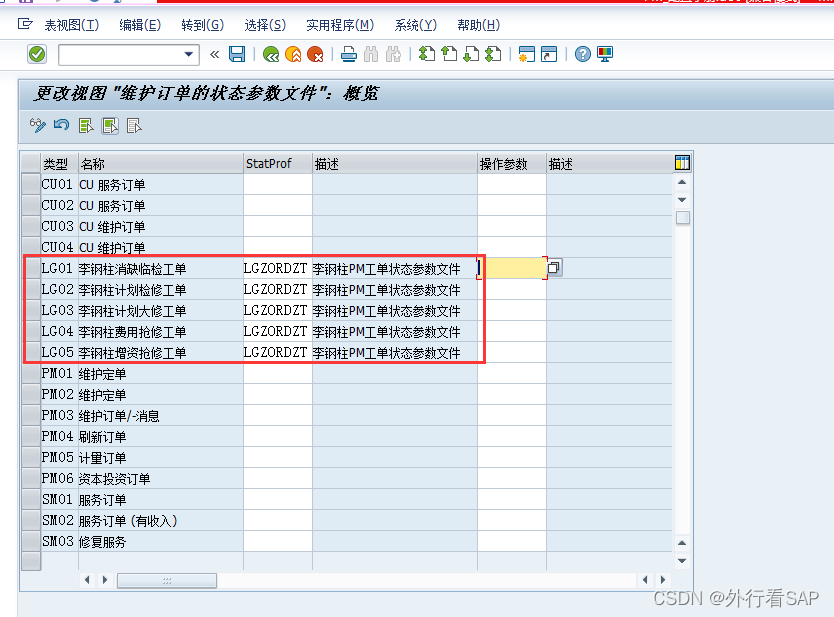Go to previous page icon
The height and width of the screenshot is (617, 834).
click(x=449, y=54)
